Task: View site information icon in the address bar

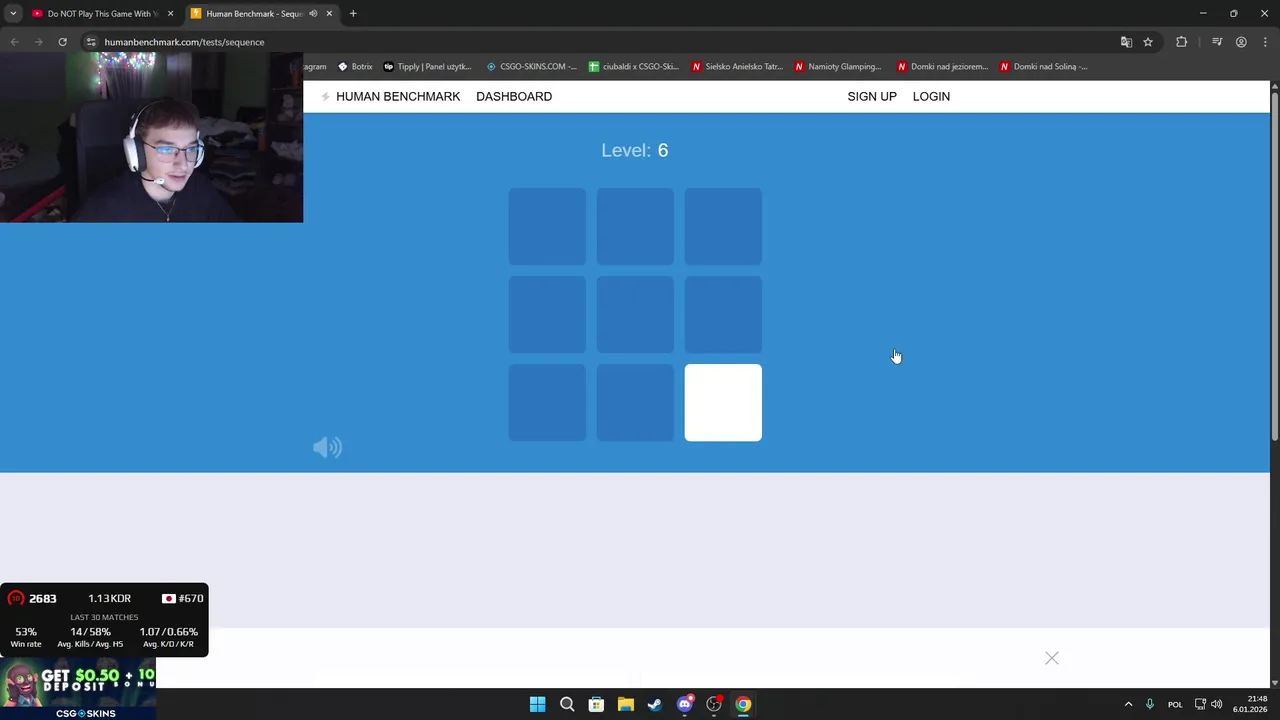Action: click(x=90, y=42)
